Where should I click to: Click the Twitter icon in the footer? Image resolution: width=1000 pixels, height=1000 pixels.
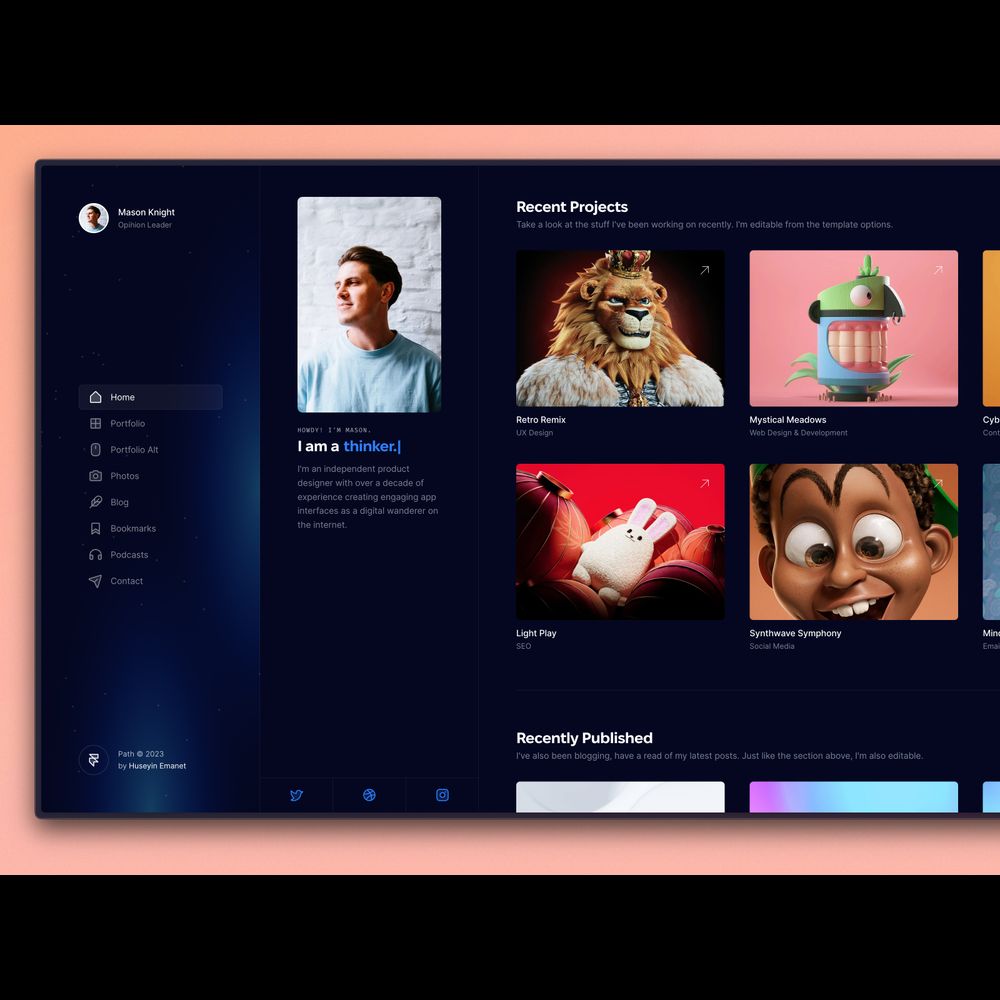[296, 795]
